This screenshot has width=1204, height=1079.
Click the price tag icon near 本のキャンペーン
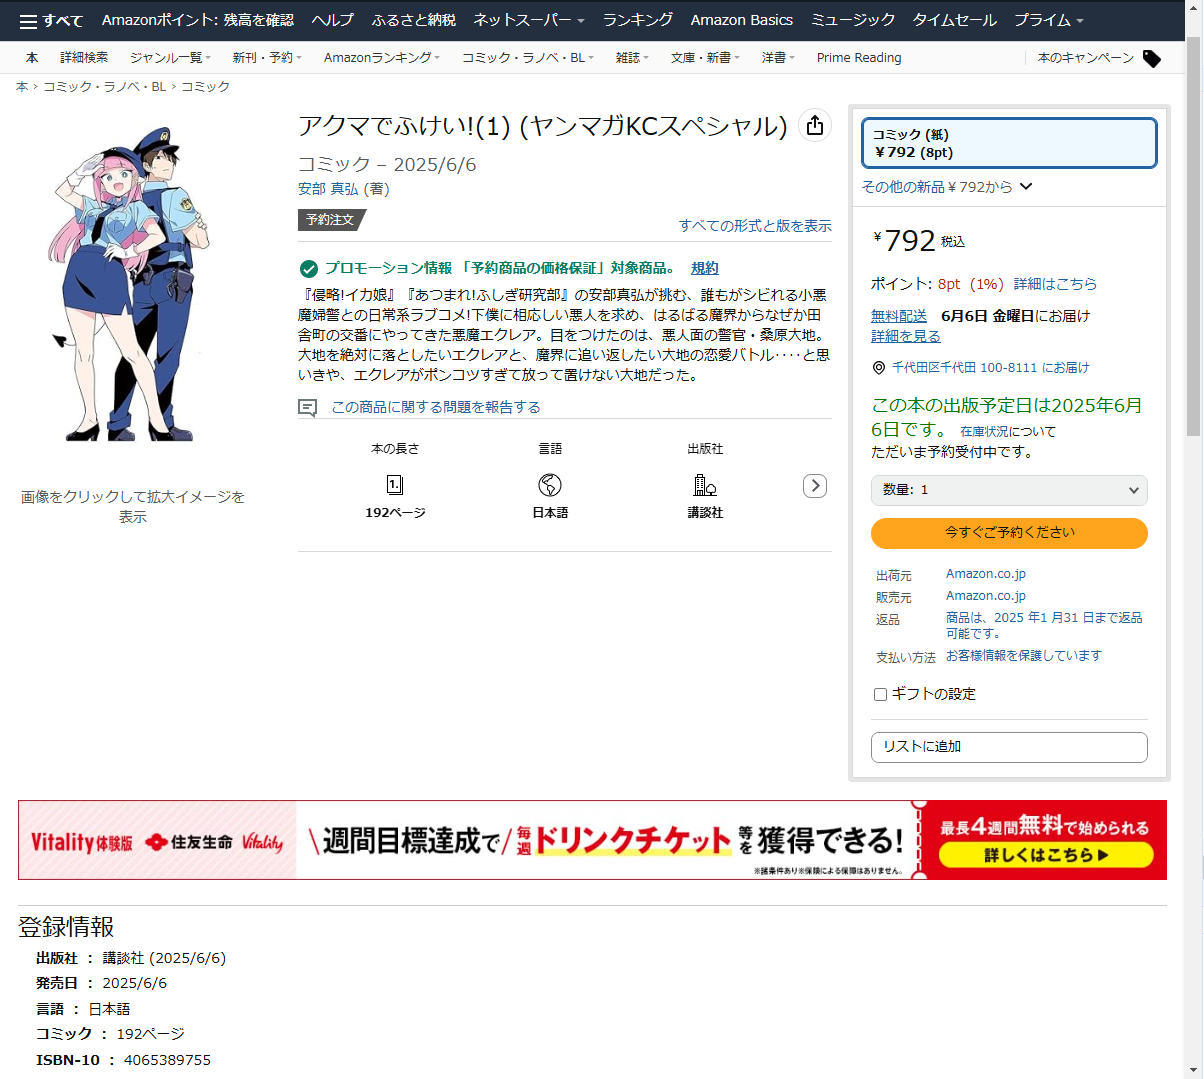click(1152, 59)
